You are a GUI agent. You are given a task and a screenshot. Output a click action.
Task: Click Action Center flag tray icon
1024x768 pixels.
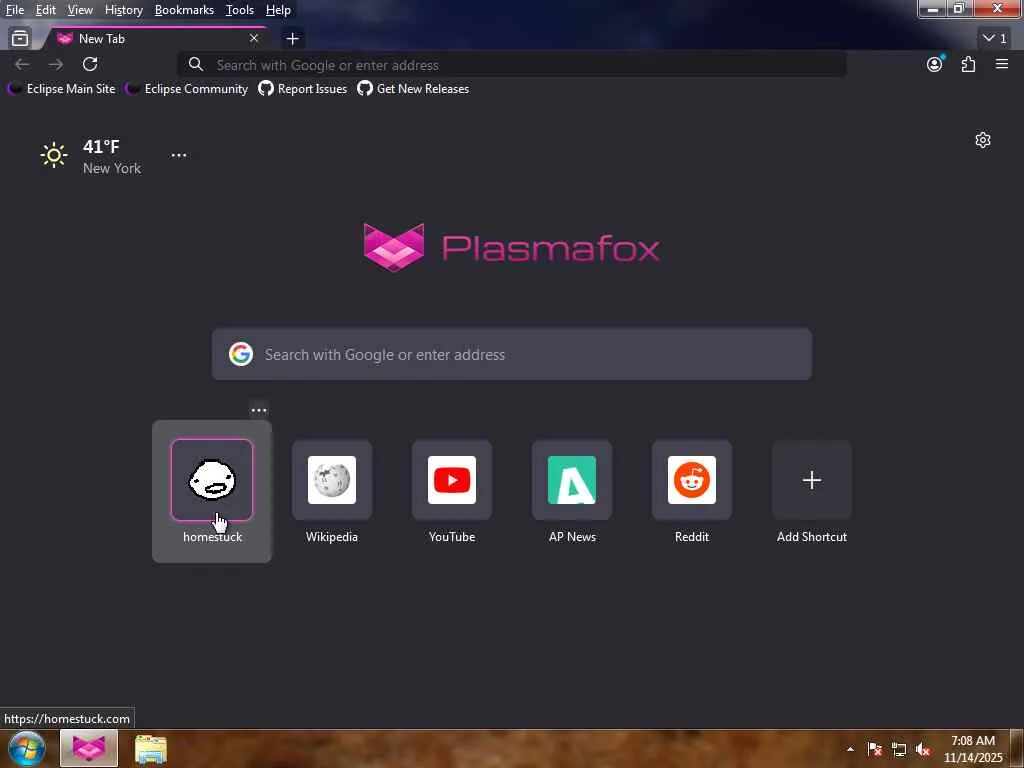(x=874, y=749)
